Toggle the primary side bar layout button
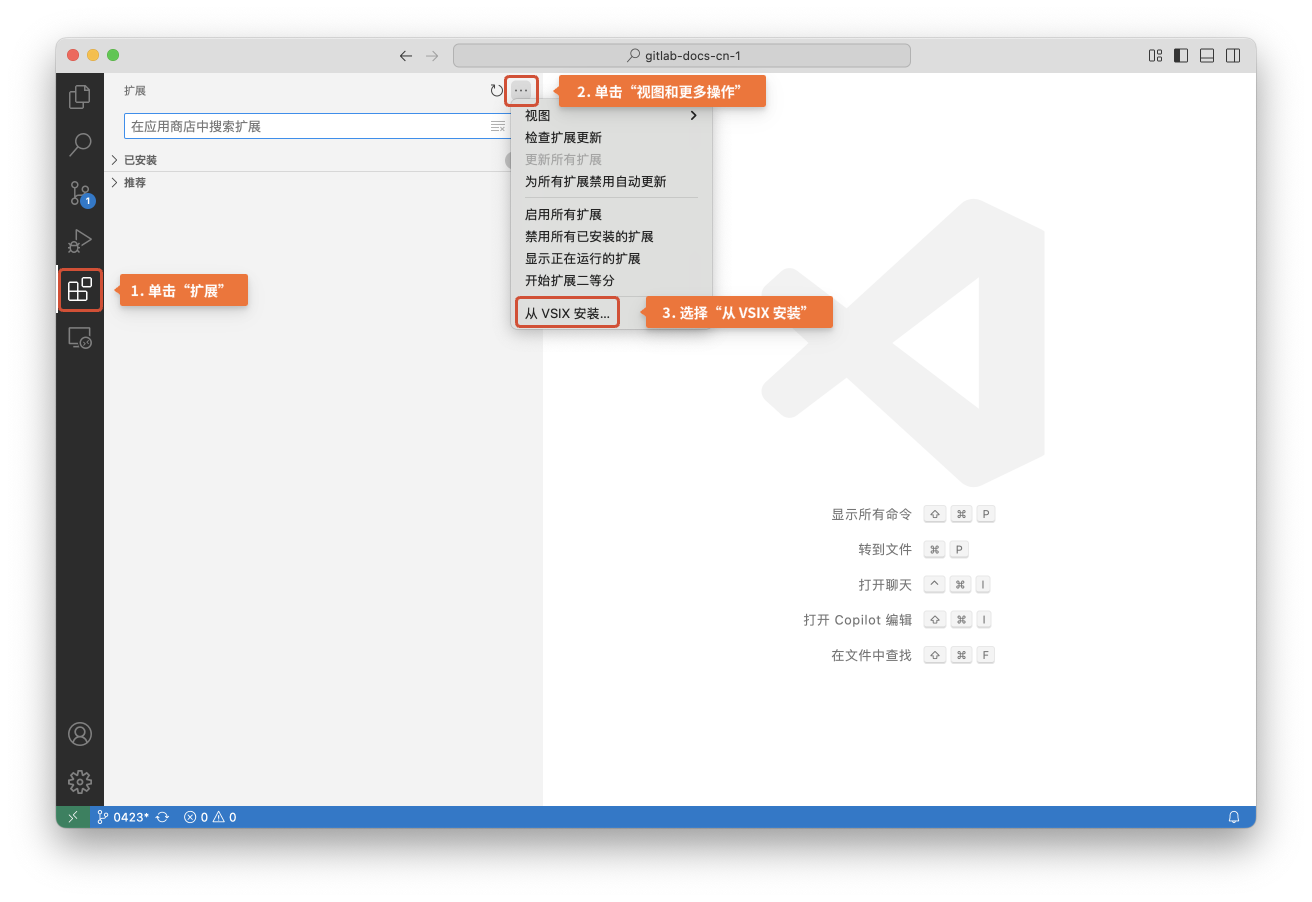This screenshot has width=1312, height=902. click(1181, 56)
